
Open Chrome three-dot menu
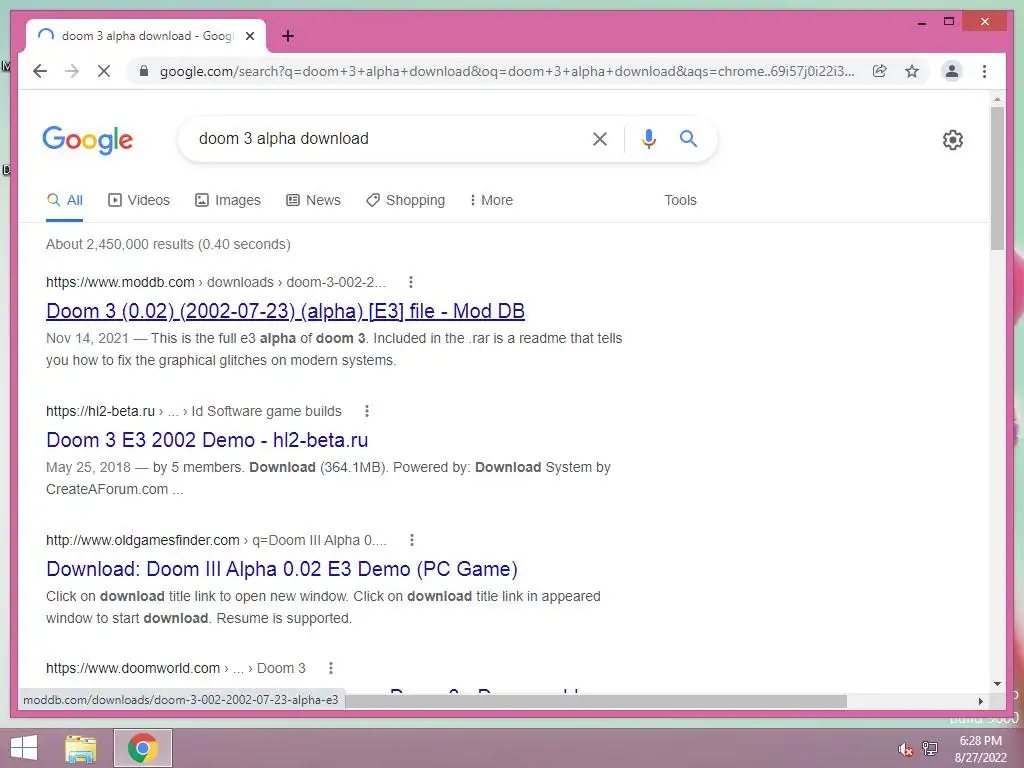[984, 71]
